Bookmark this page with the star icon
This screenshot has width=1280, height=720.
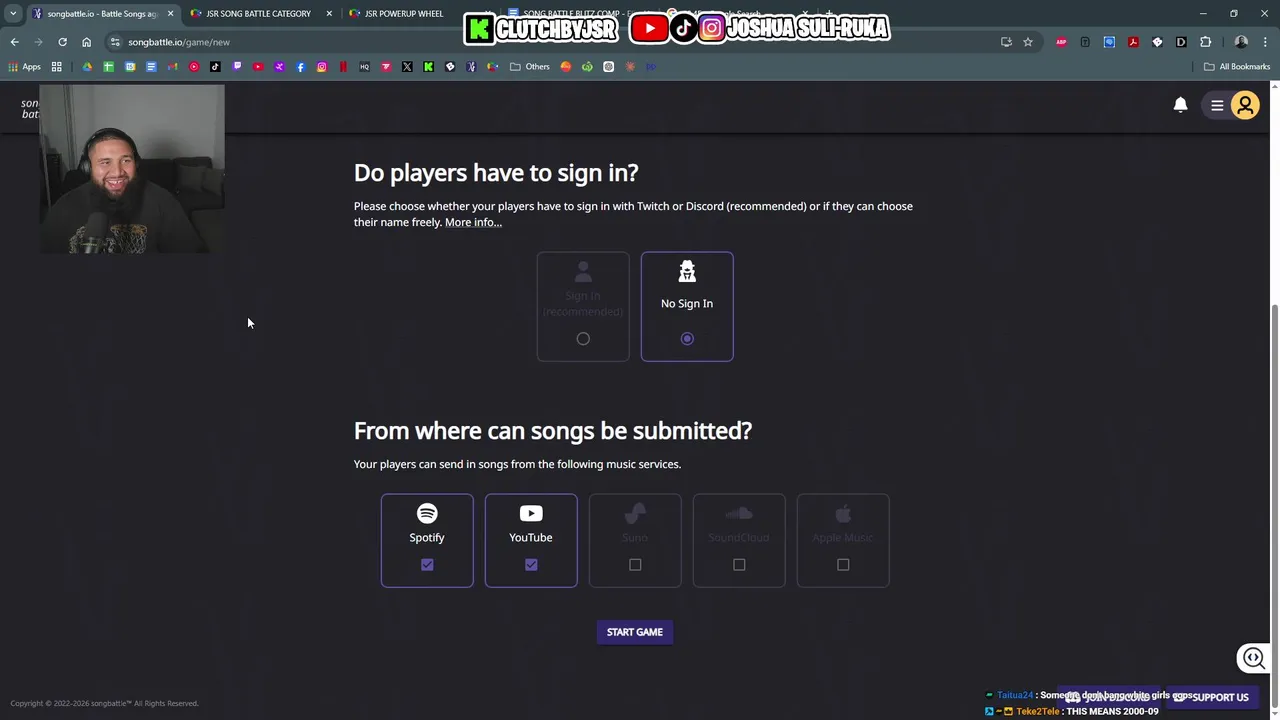[x=1027, y=42]
